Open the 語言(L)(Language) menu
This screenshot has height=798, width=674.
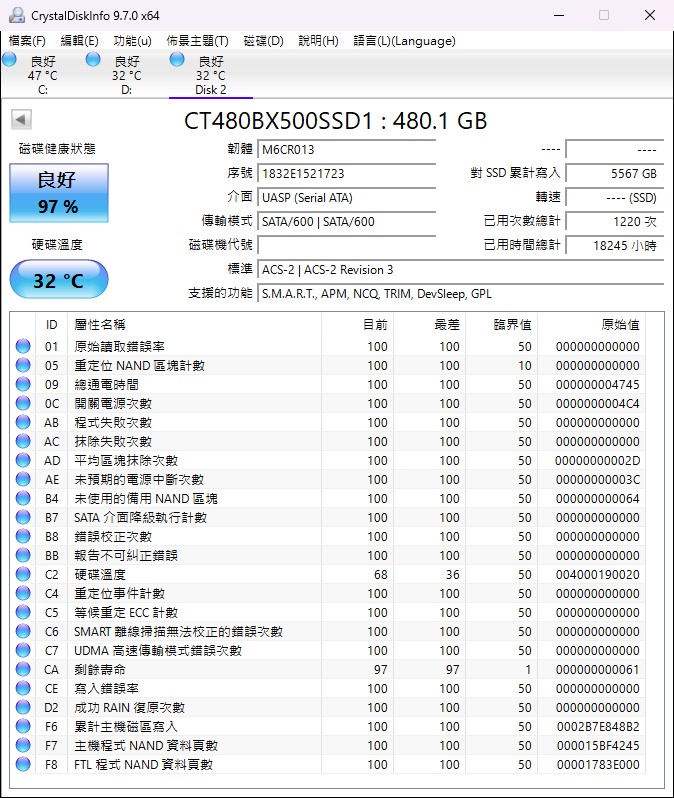[x=404, y=41]
